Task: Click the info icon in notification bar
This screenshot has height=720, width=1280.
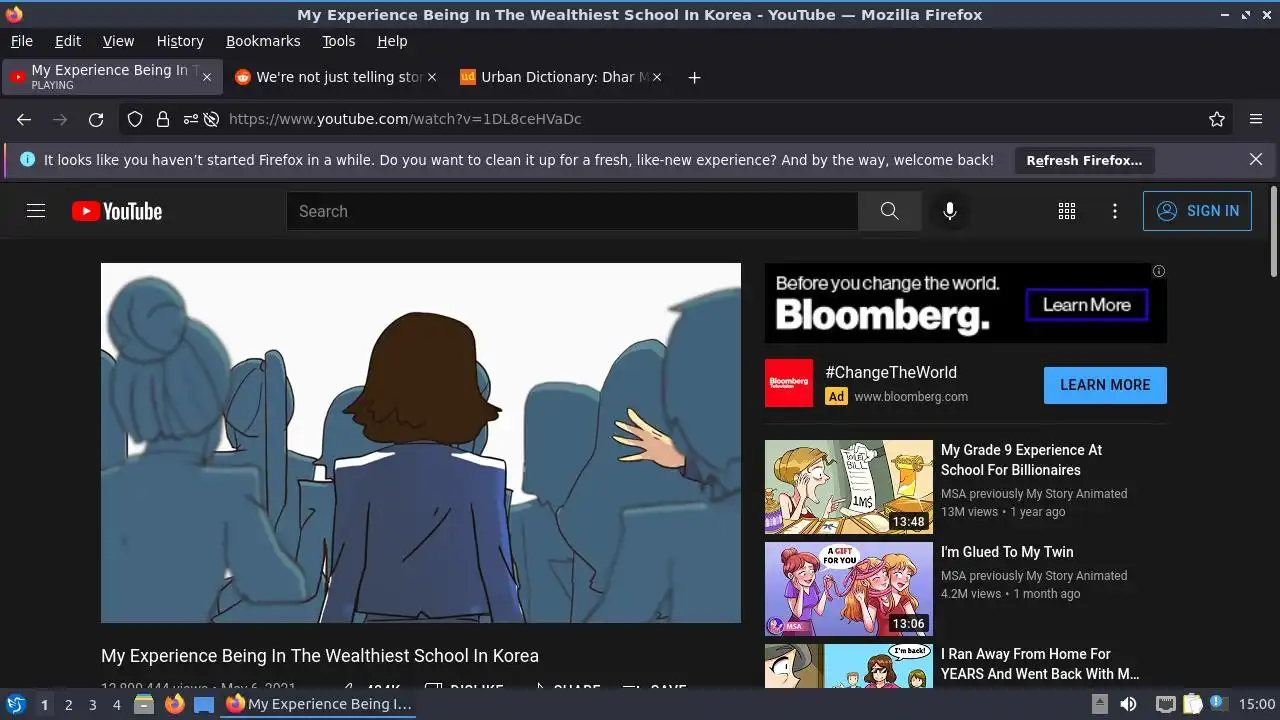Action: [x=27, y=159]
